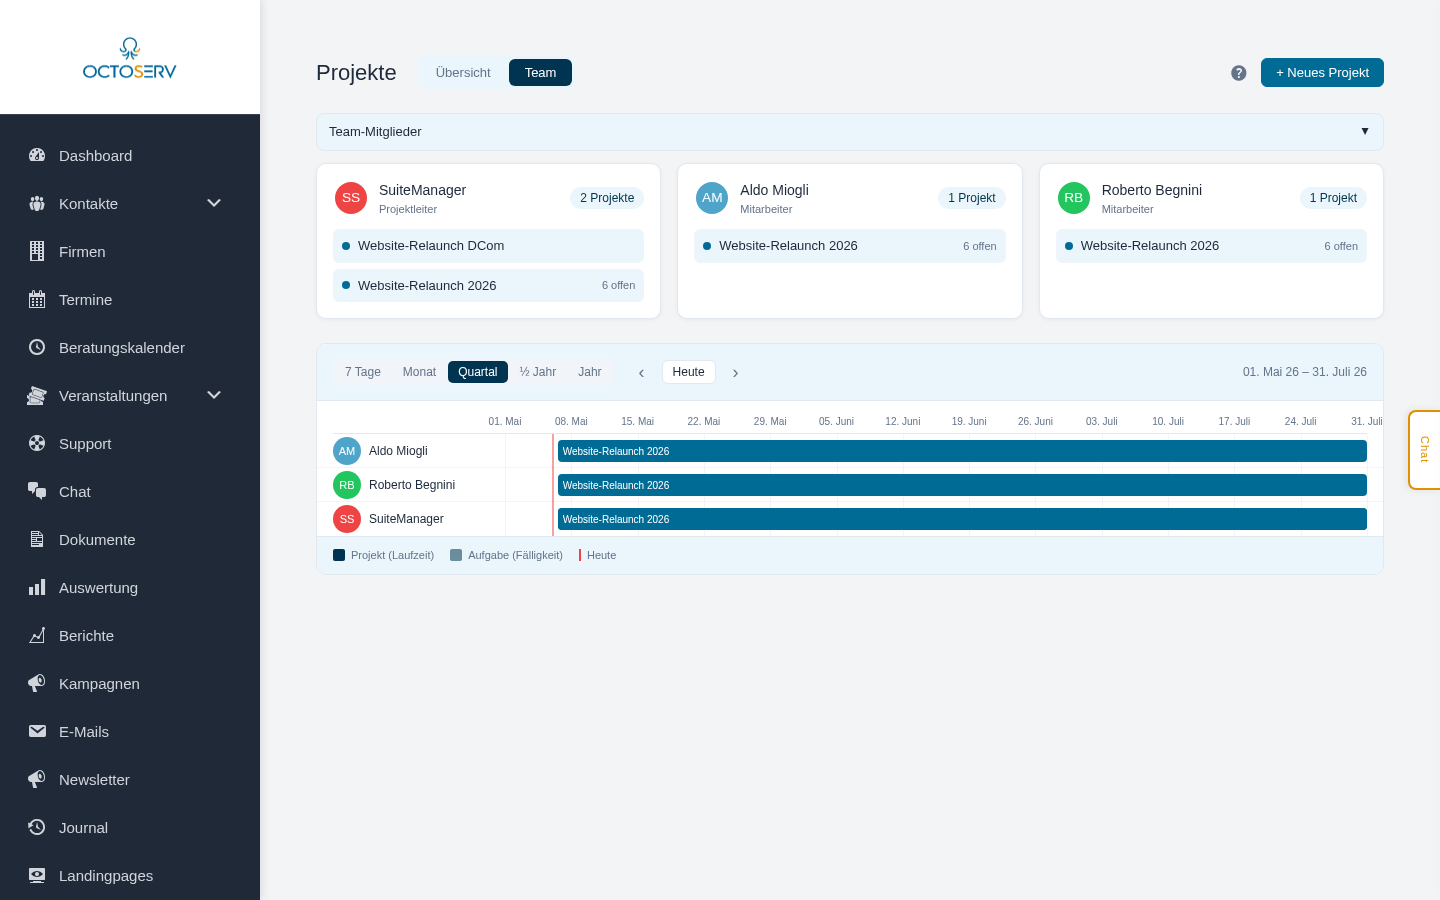Expand the Kontakte submenu chevron
Screen dimensions: 1440x900
pos(214,203)
